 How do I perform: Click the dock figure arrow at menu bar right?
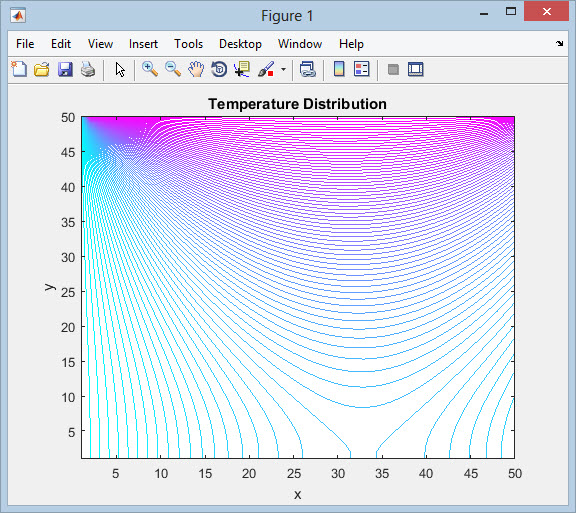[x=559, y=43]
